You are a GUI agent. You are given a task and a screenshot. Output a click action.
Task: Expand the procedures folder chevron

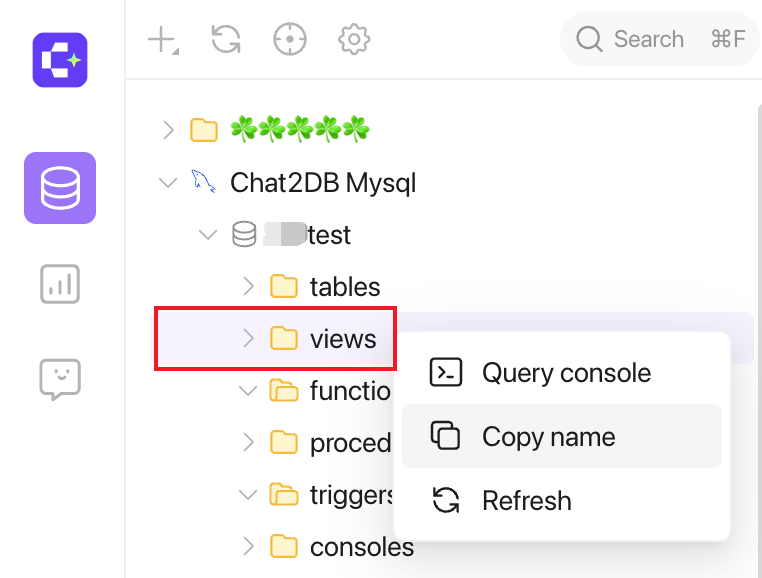(x=248, y=442)
